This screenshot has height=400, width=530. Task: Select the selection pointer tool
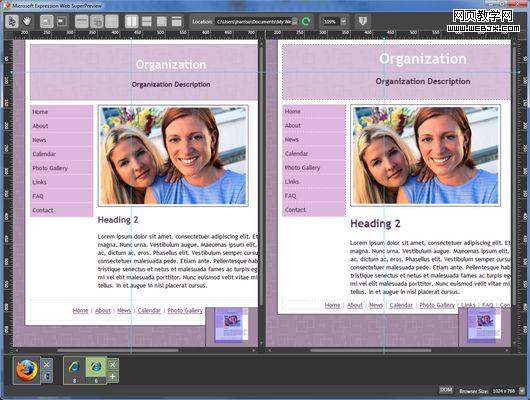tap(12, 22)
